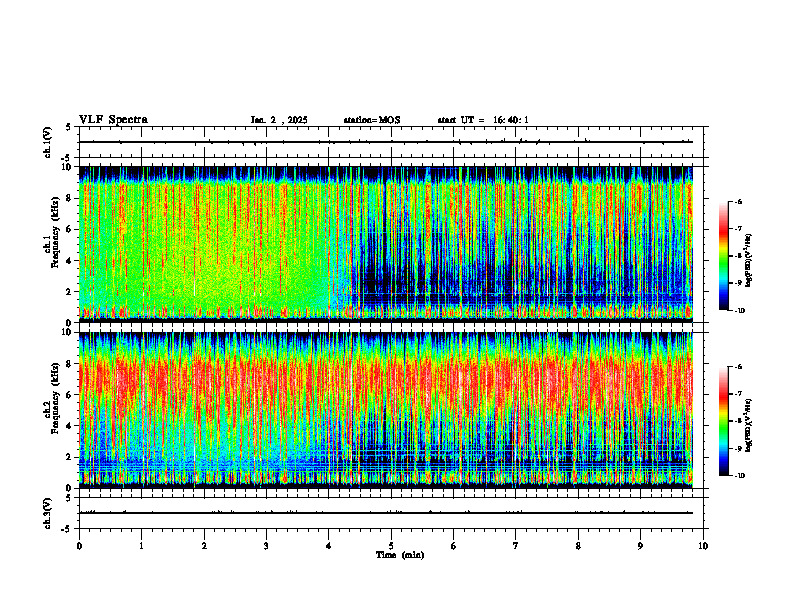Select "-6" on the ch.1 color bar
The height and width of the screenshot is (612, 792).
[738, 202]
